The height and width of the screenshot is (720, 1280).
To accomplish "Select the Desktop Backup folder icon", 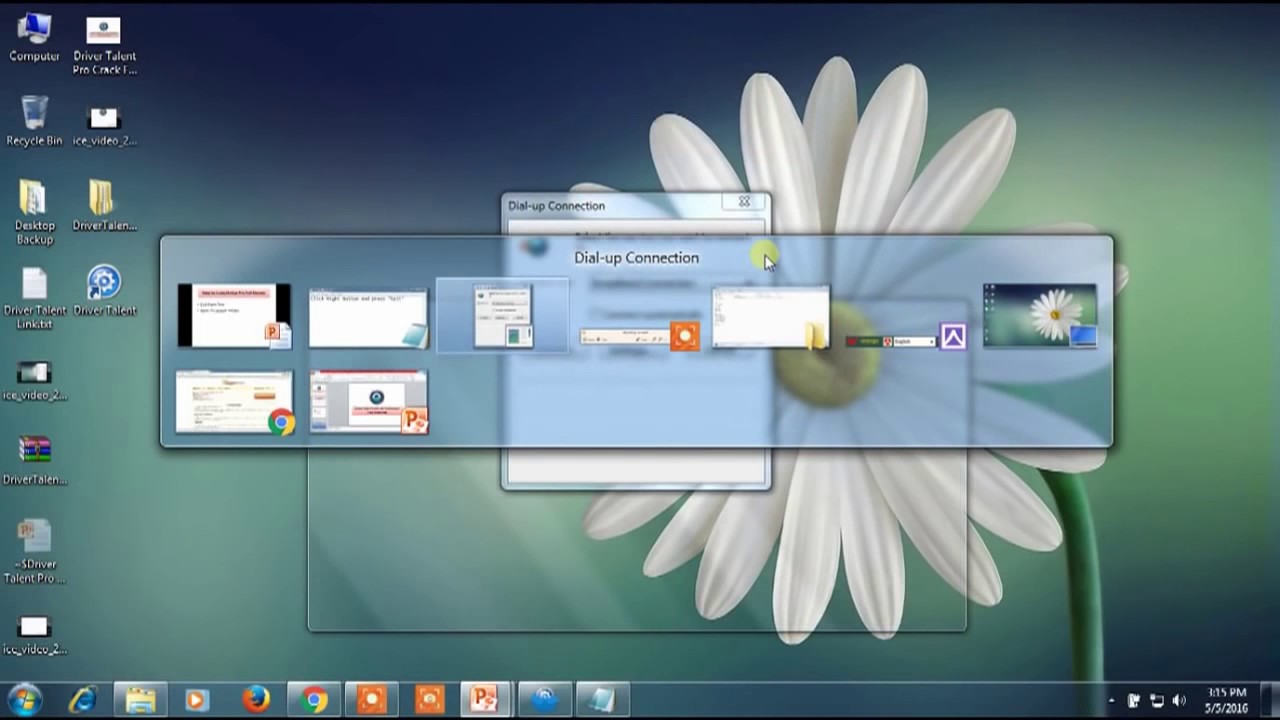I will tap(34, 213).
